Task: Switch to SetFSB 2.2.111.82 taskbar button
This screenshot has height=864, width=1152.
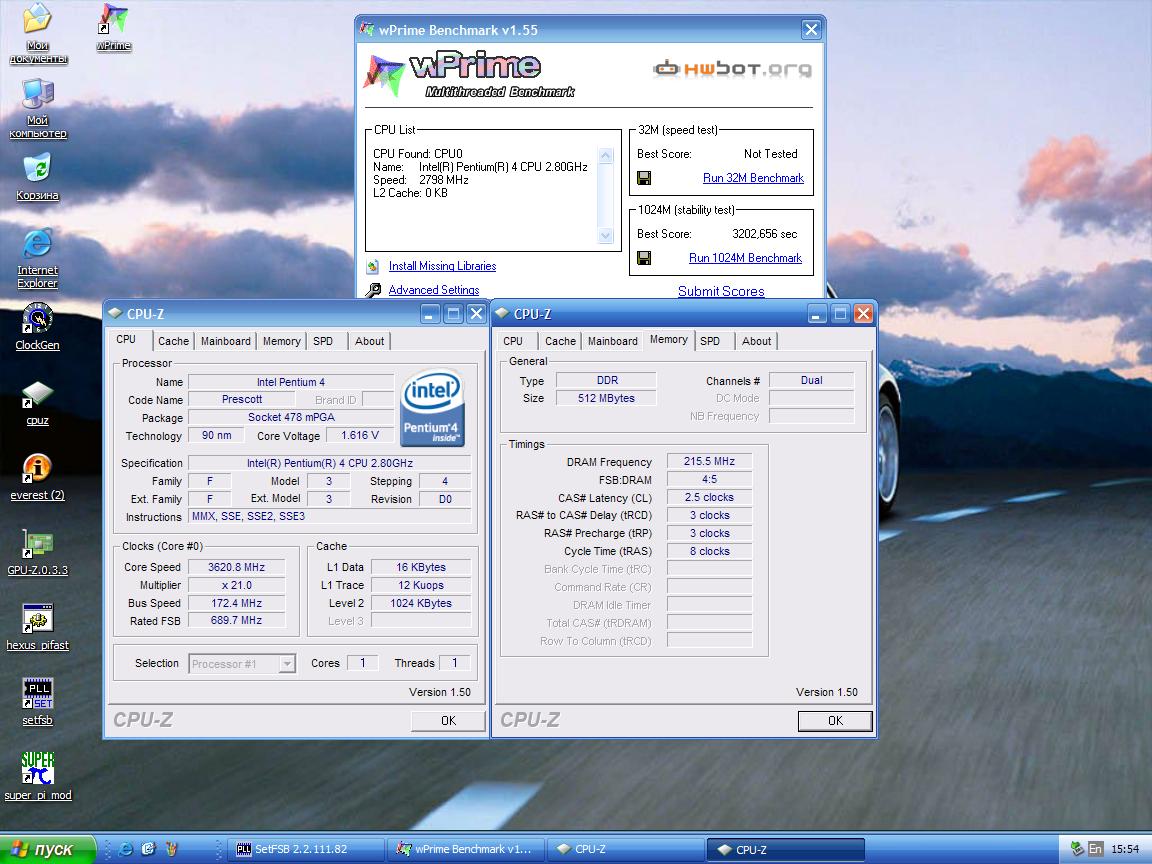Action: (x=304, y=849)
